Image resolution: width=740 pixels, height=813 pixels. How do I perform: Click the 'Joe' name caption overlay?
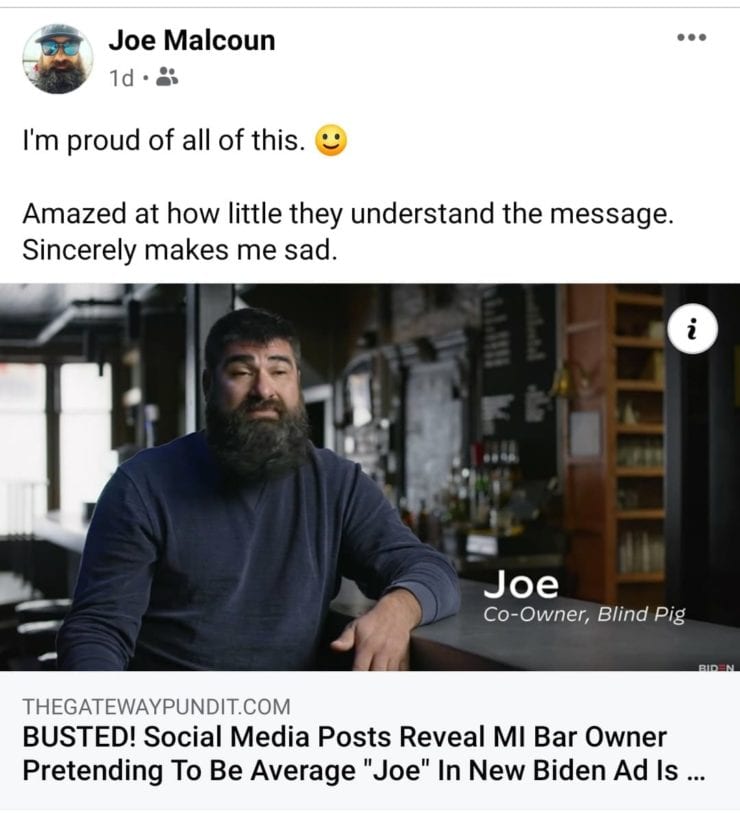tap(521, 584)
